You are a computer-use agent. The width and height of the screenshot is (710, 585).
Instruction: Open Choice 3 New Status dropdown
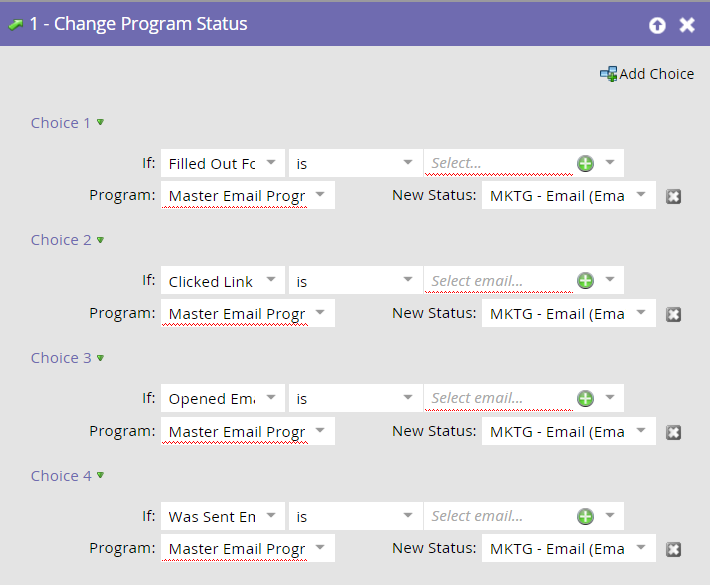(641, 431)
